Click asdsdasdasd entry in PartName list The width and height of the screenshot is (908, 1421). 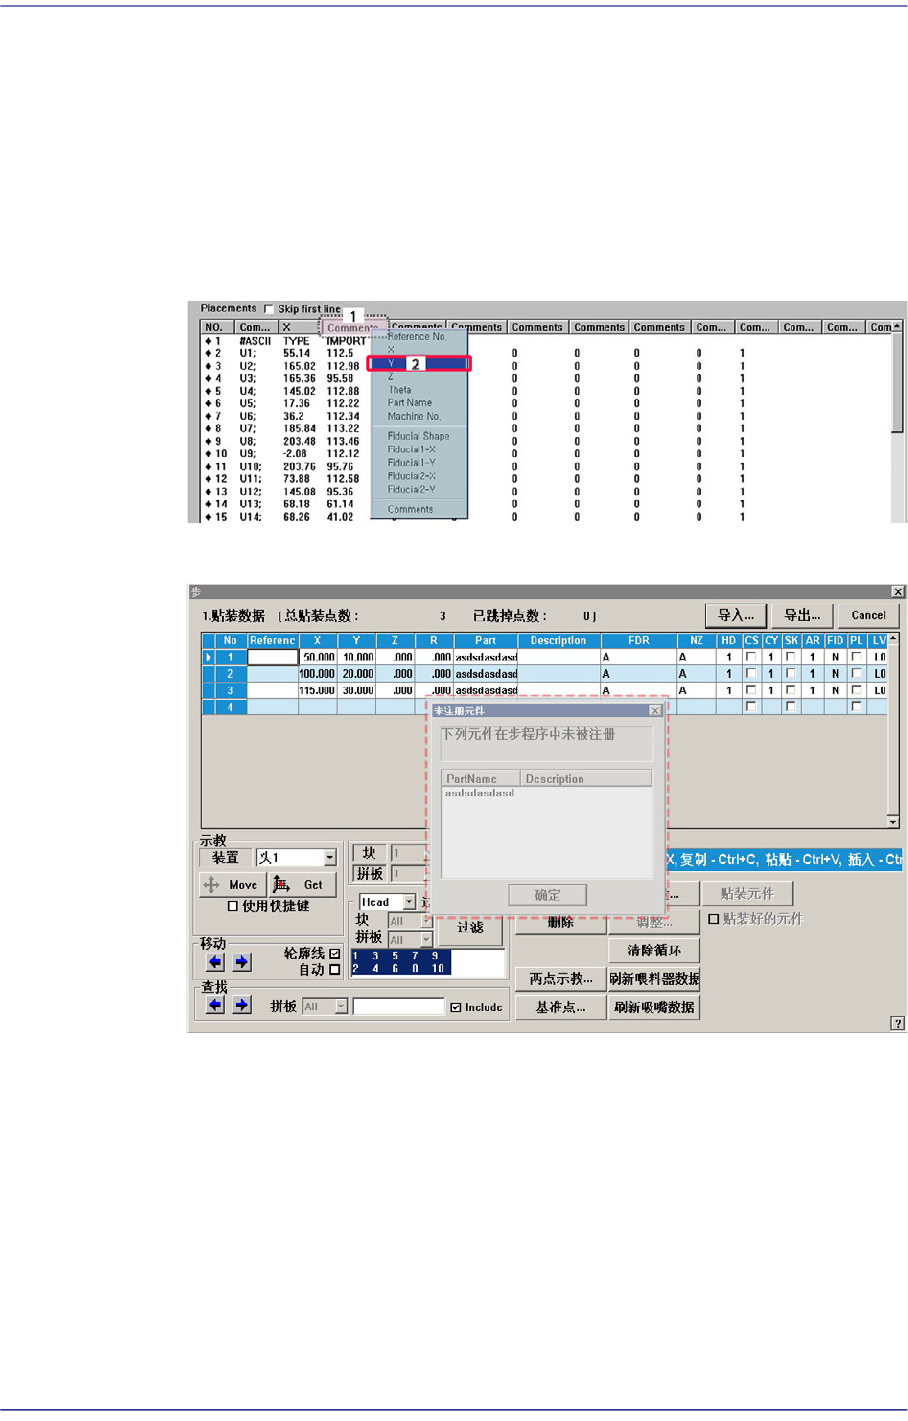tap(480, 793)
